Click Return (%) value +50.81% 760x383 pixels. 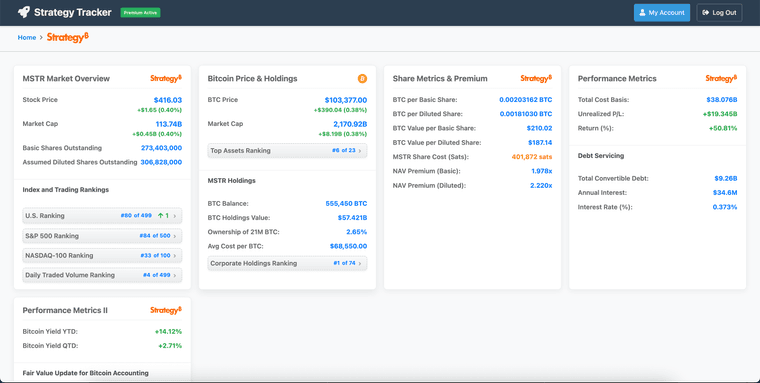723,128
